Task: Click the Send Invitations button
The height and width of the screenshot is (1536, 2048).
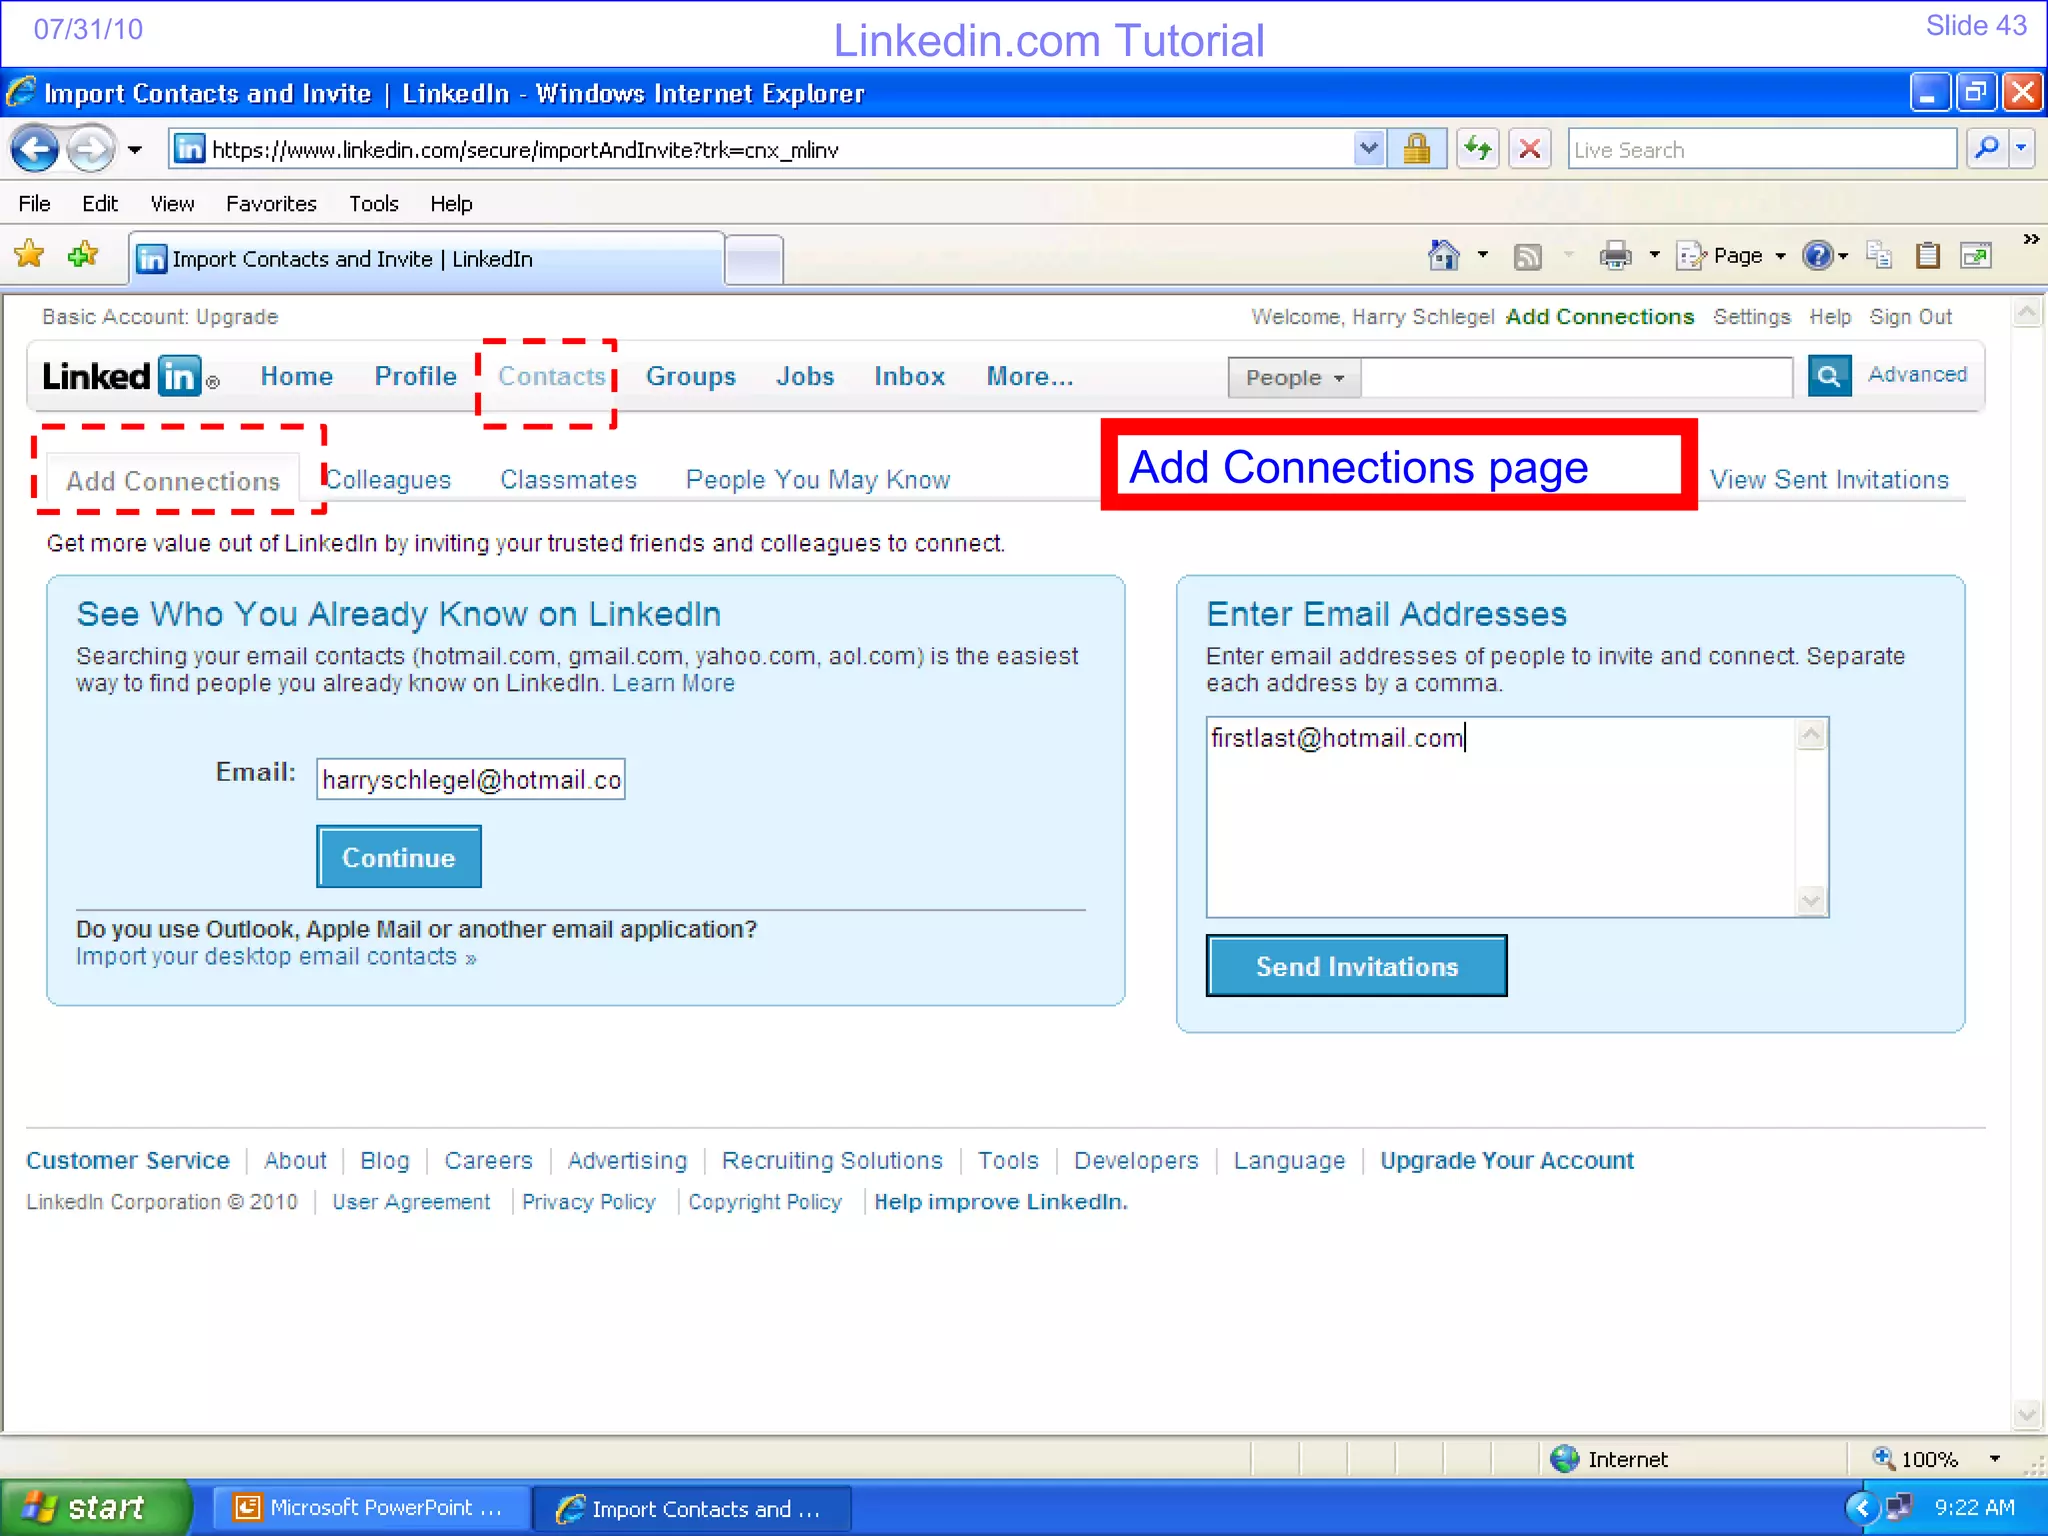Action: (x=1357, y=966)
